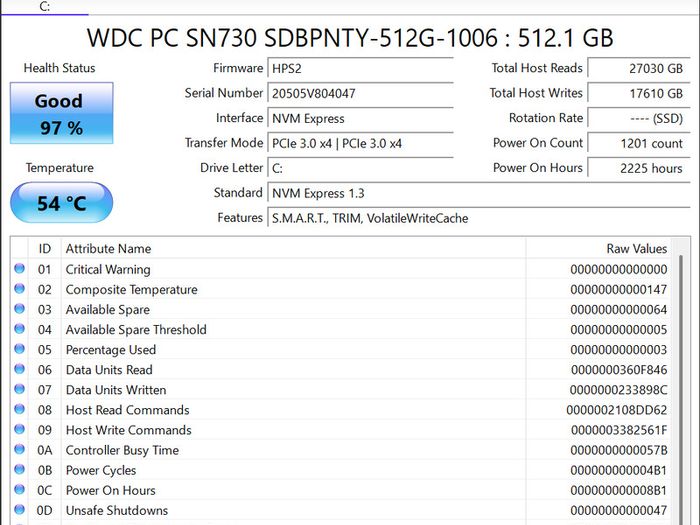Click the Features field showing S.M.A.R.T., TRIM
Viewport: 700px width, 525px height.
(x=479, y=218)
